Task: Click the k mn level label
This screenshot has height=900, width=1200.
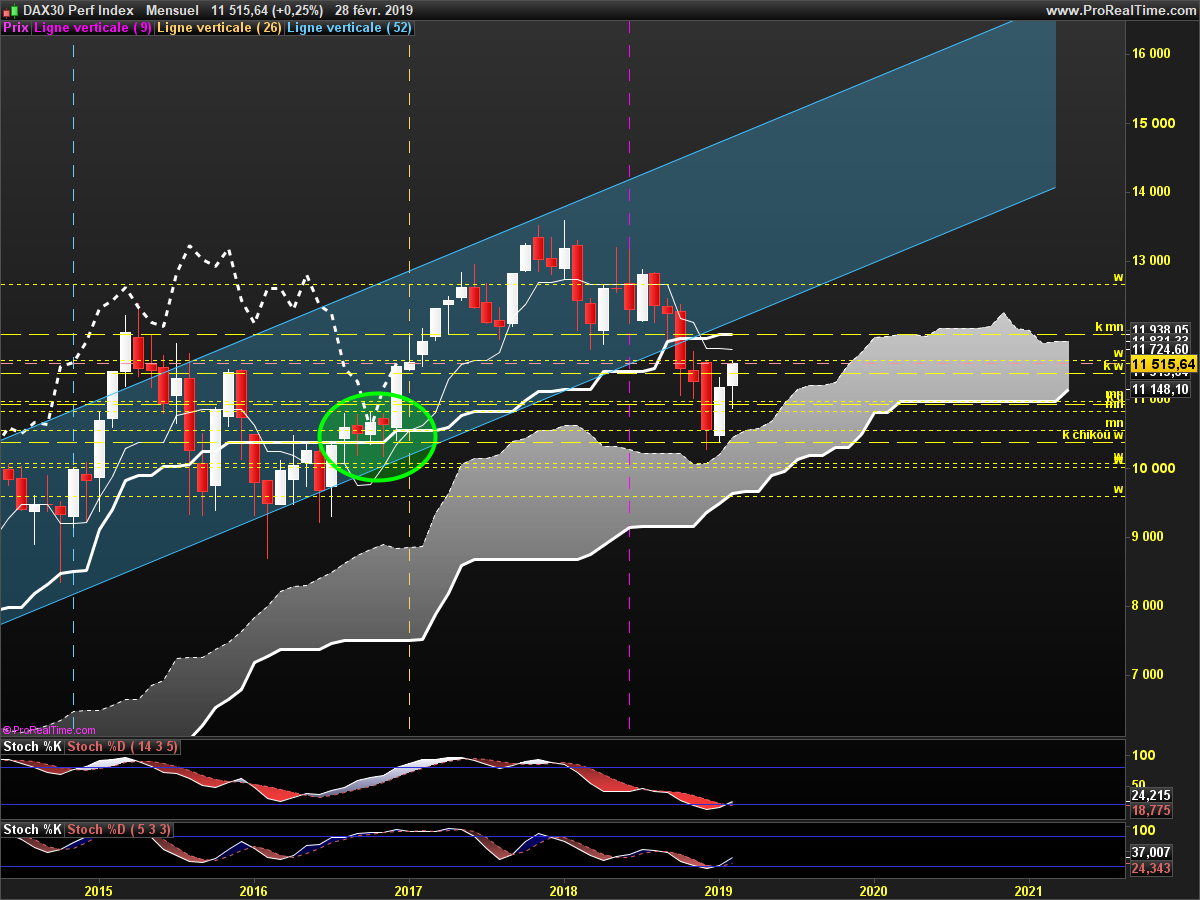Action: tap(1109, 327)
